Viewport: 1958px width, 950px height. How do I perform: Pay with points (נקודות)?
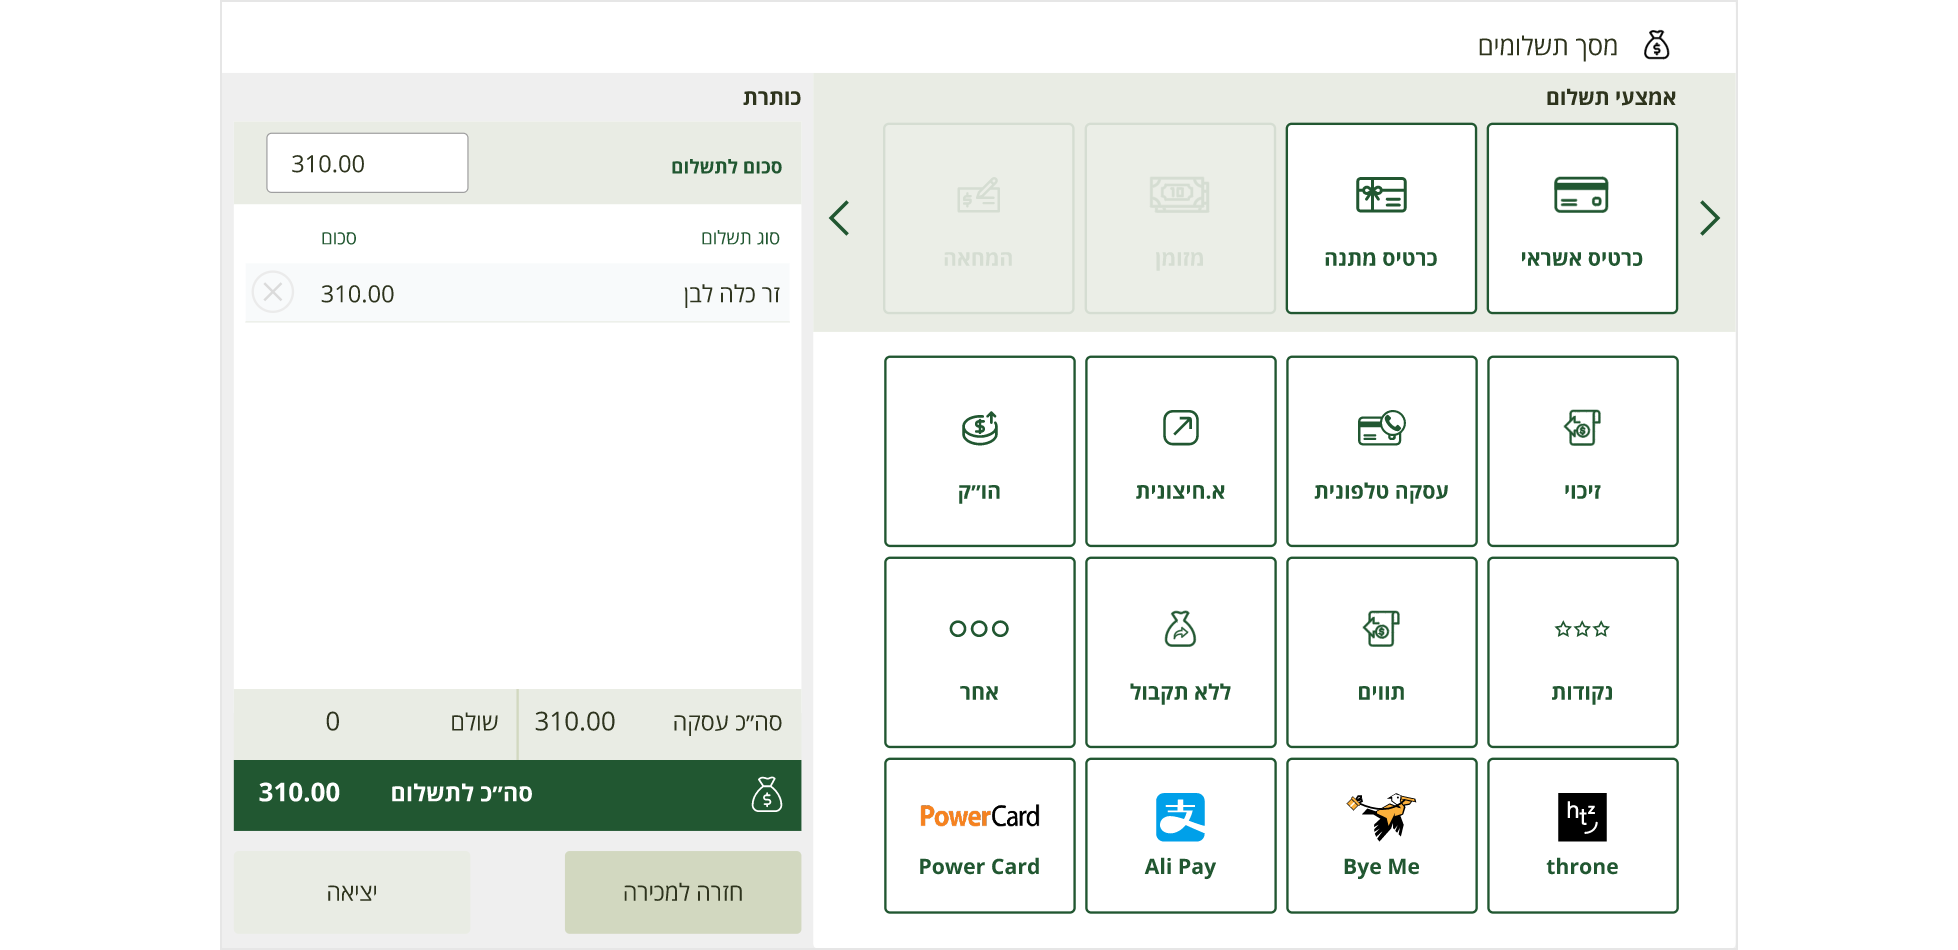tap(1582, 652)
